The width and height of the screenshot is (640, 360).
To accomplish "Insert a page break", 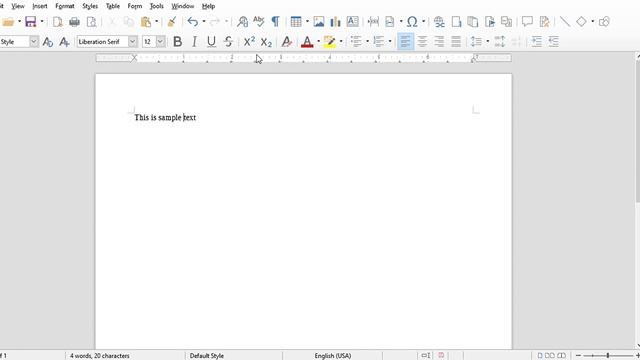I will point(373,22).
